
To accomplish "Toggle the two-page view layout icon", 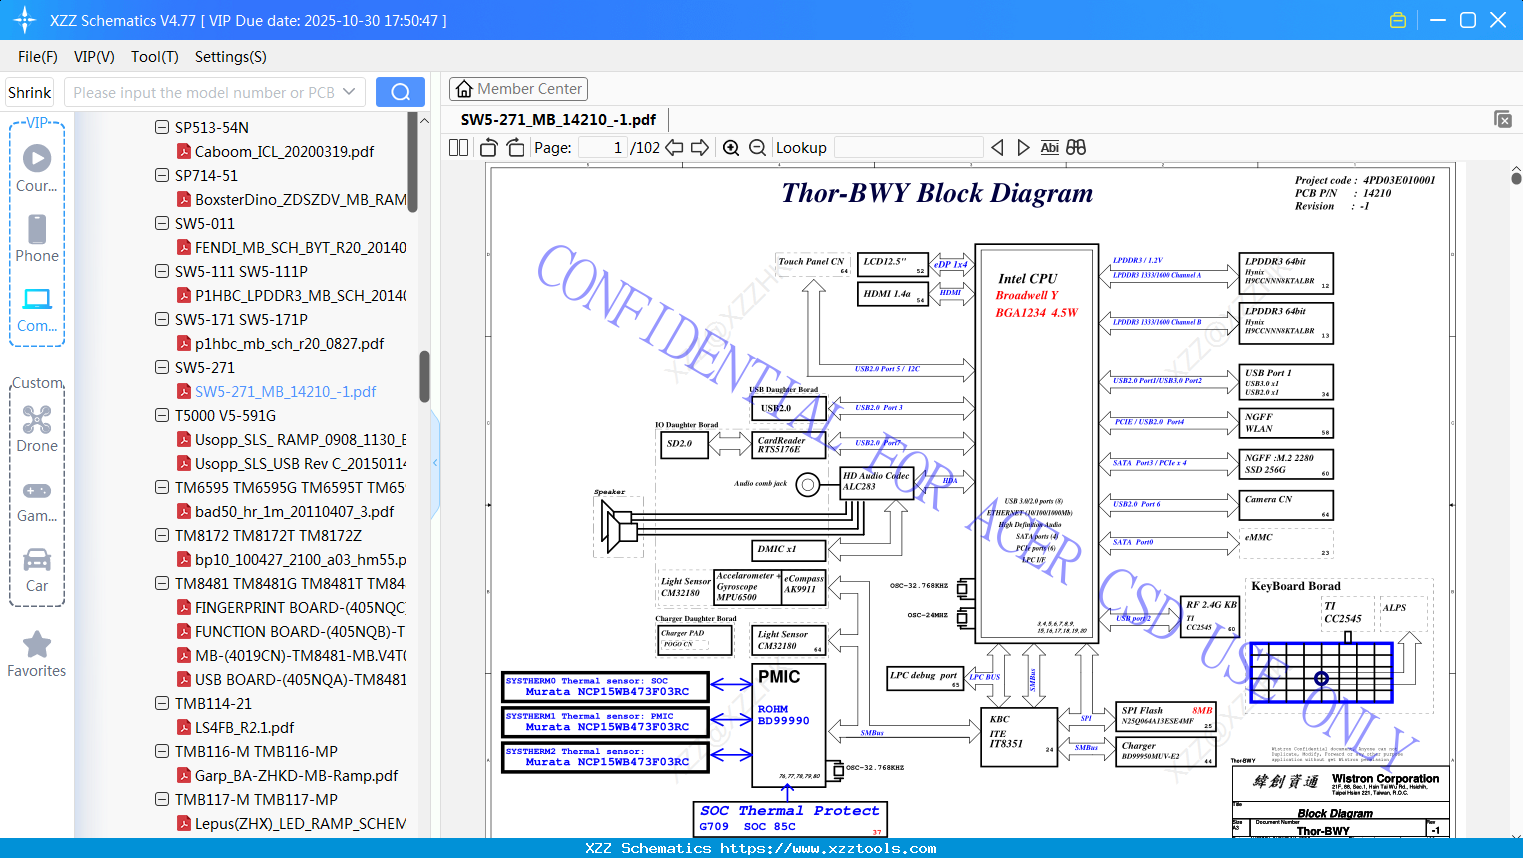I will pos(458,148).
